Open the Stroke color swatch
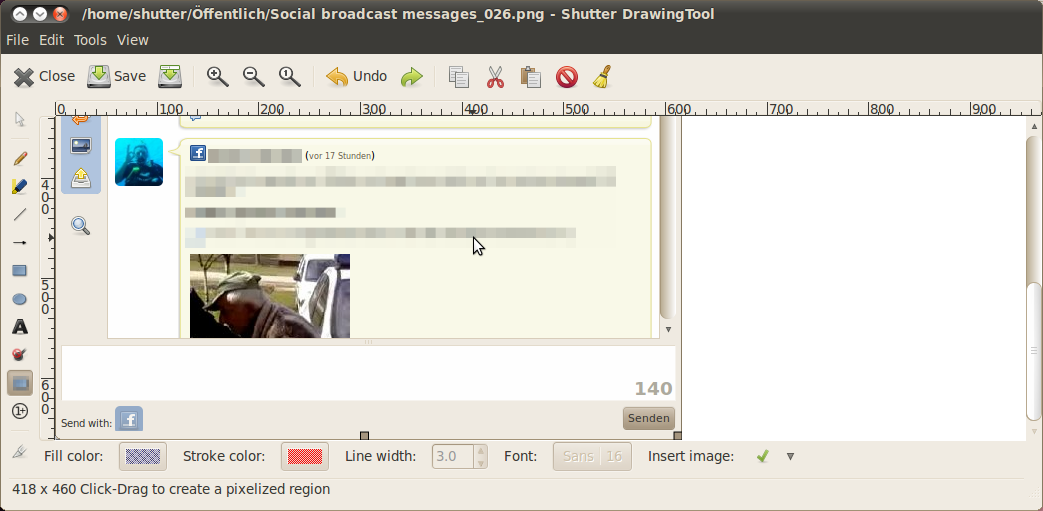 pyautogui.click(x=305, y=456)
